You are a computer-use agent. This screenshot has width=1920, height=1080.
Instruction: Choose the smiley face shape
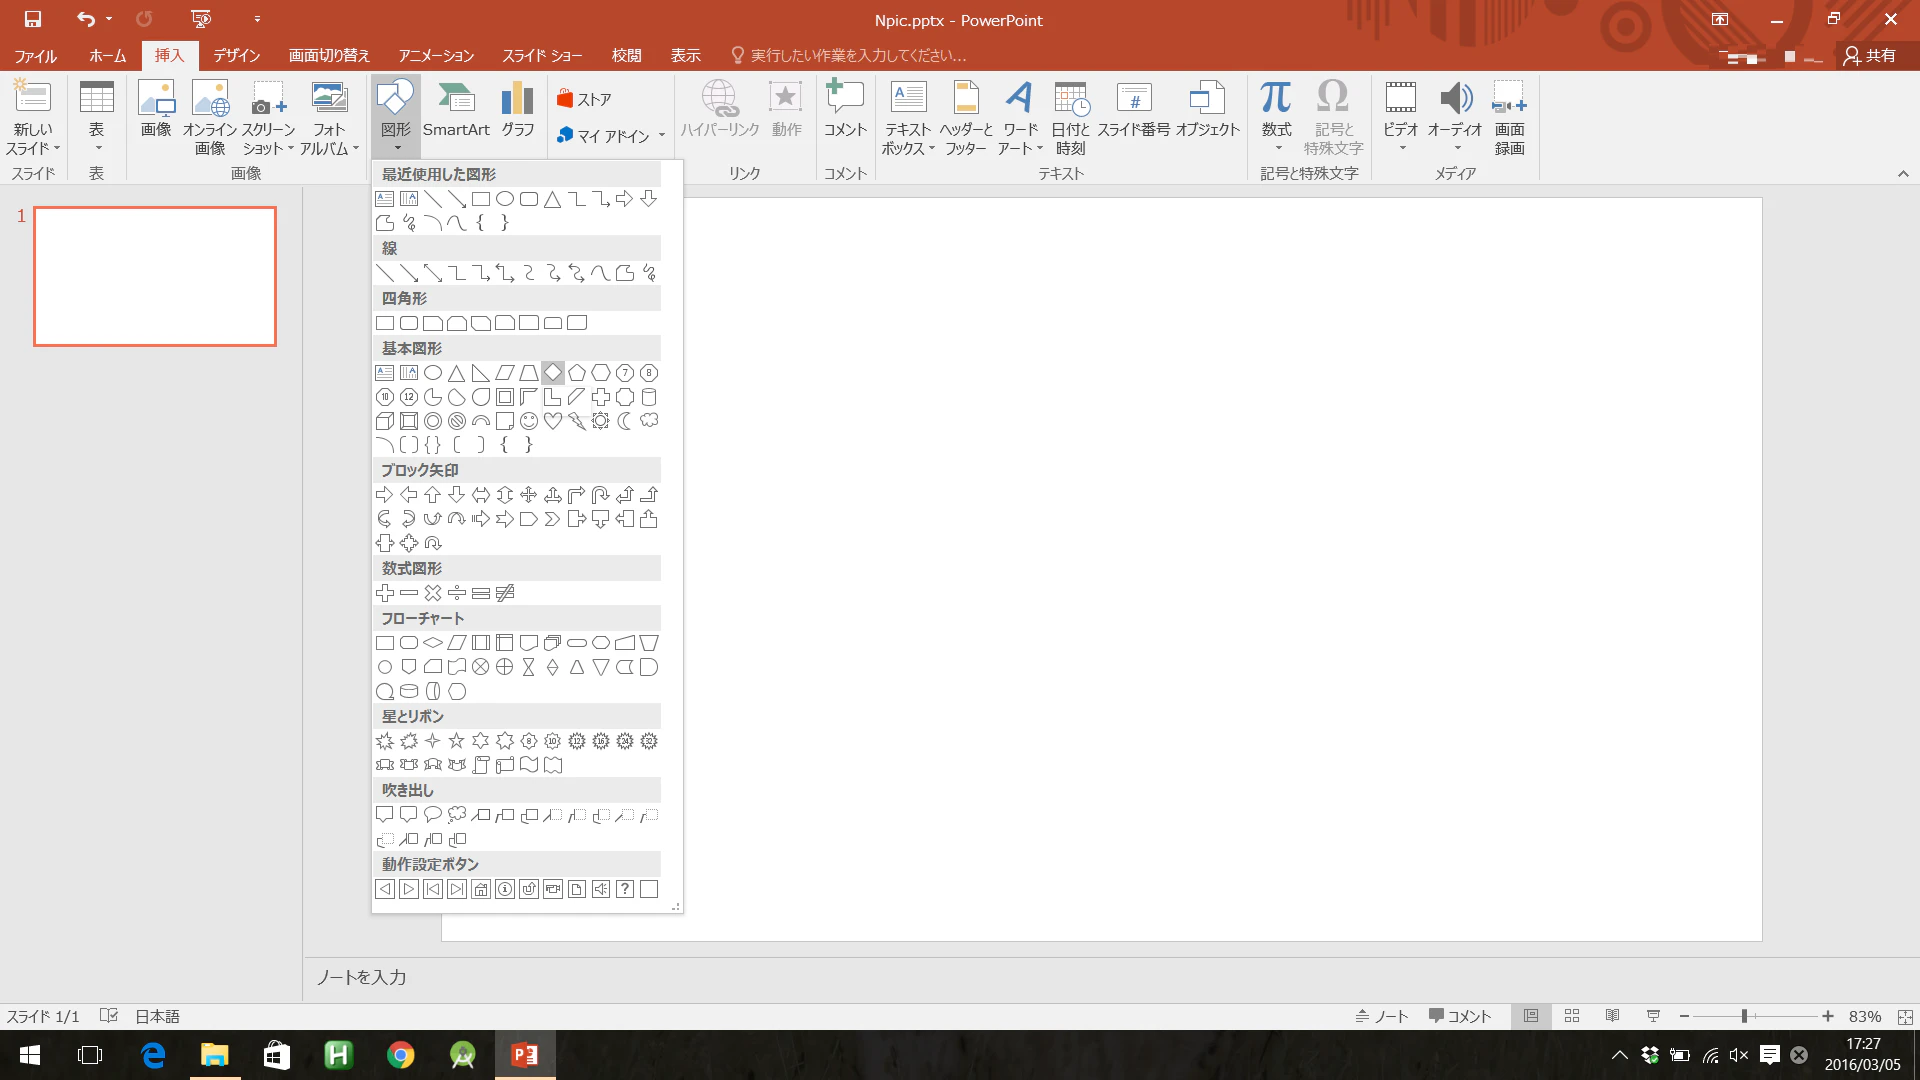[529, 421]
